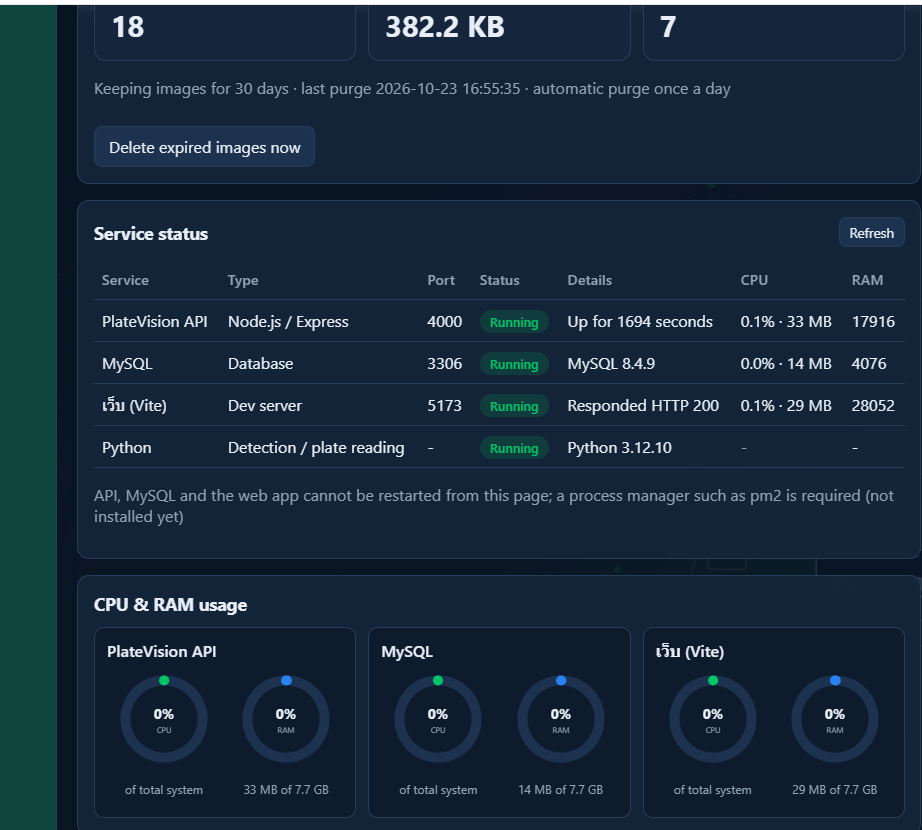Click the Running badge in the MySQL row
Image resolution: width=922 pixels, height=830 pixels.
[x=514, y=364]
